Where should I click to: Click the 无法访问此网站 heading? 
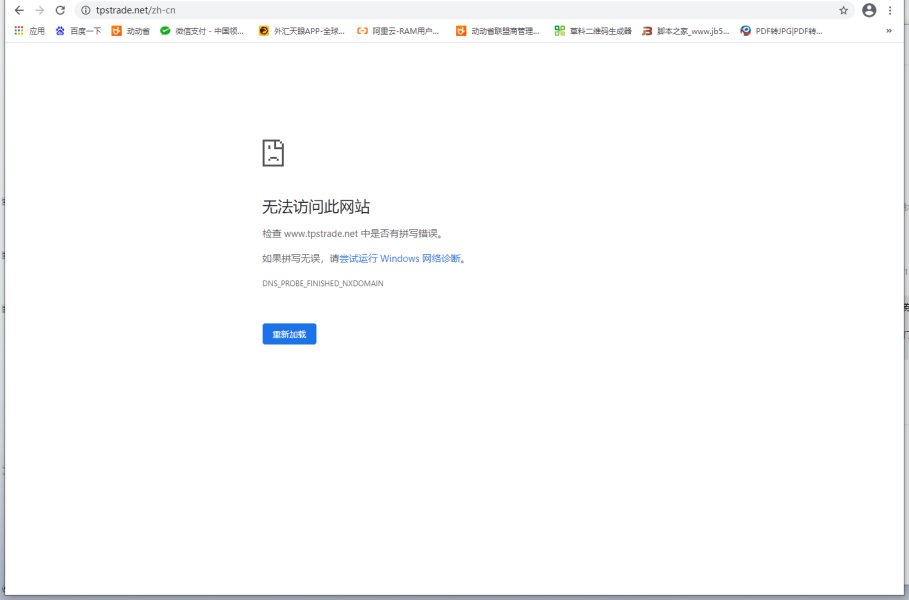(x=316, y=207)
